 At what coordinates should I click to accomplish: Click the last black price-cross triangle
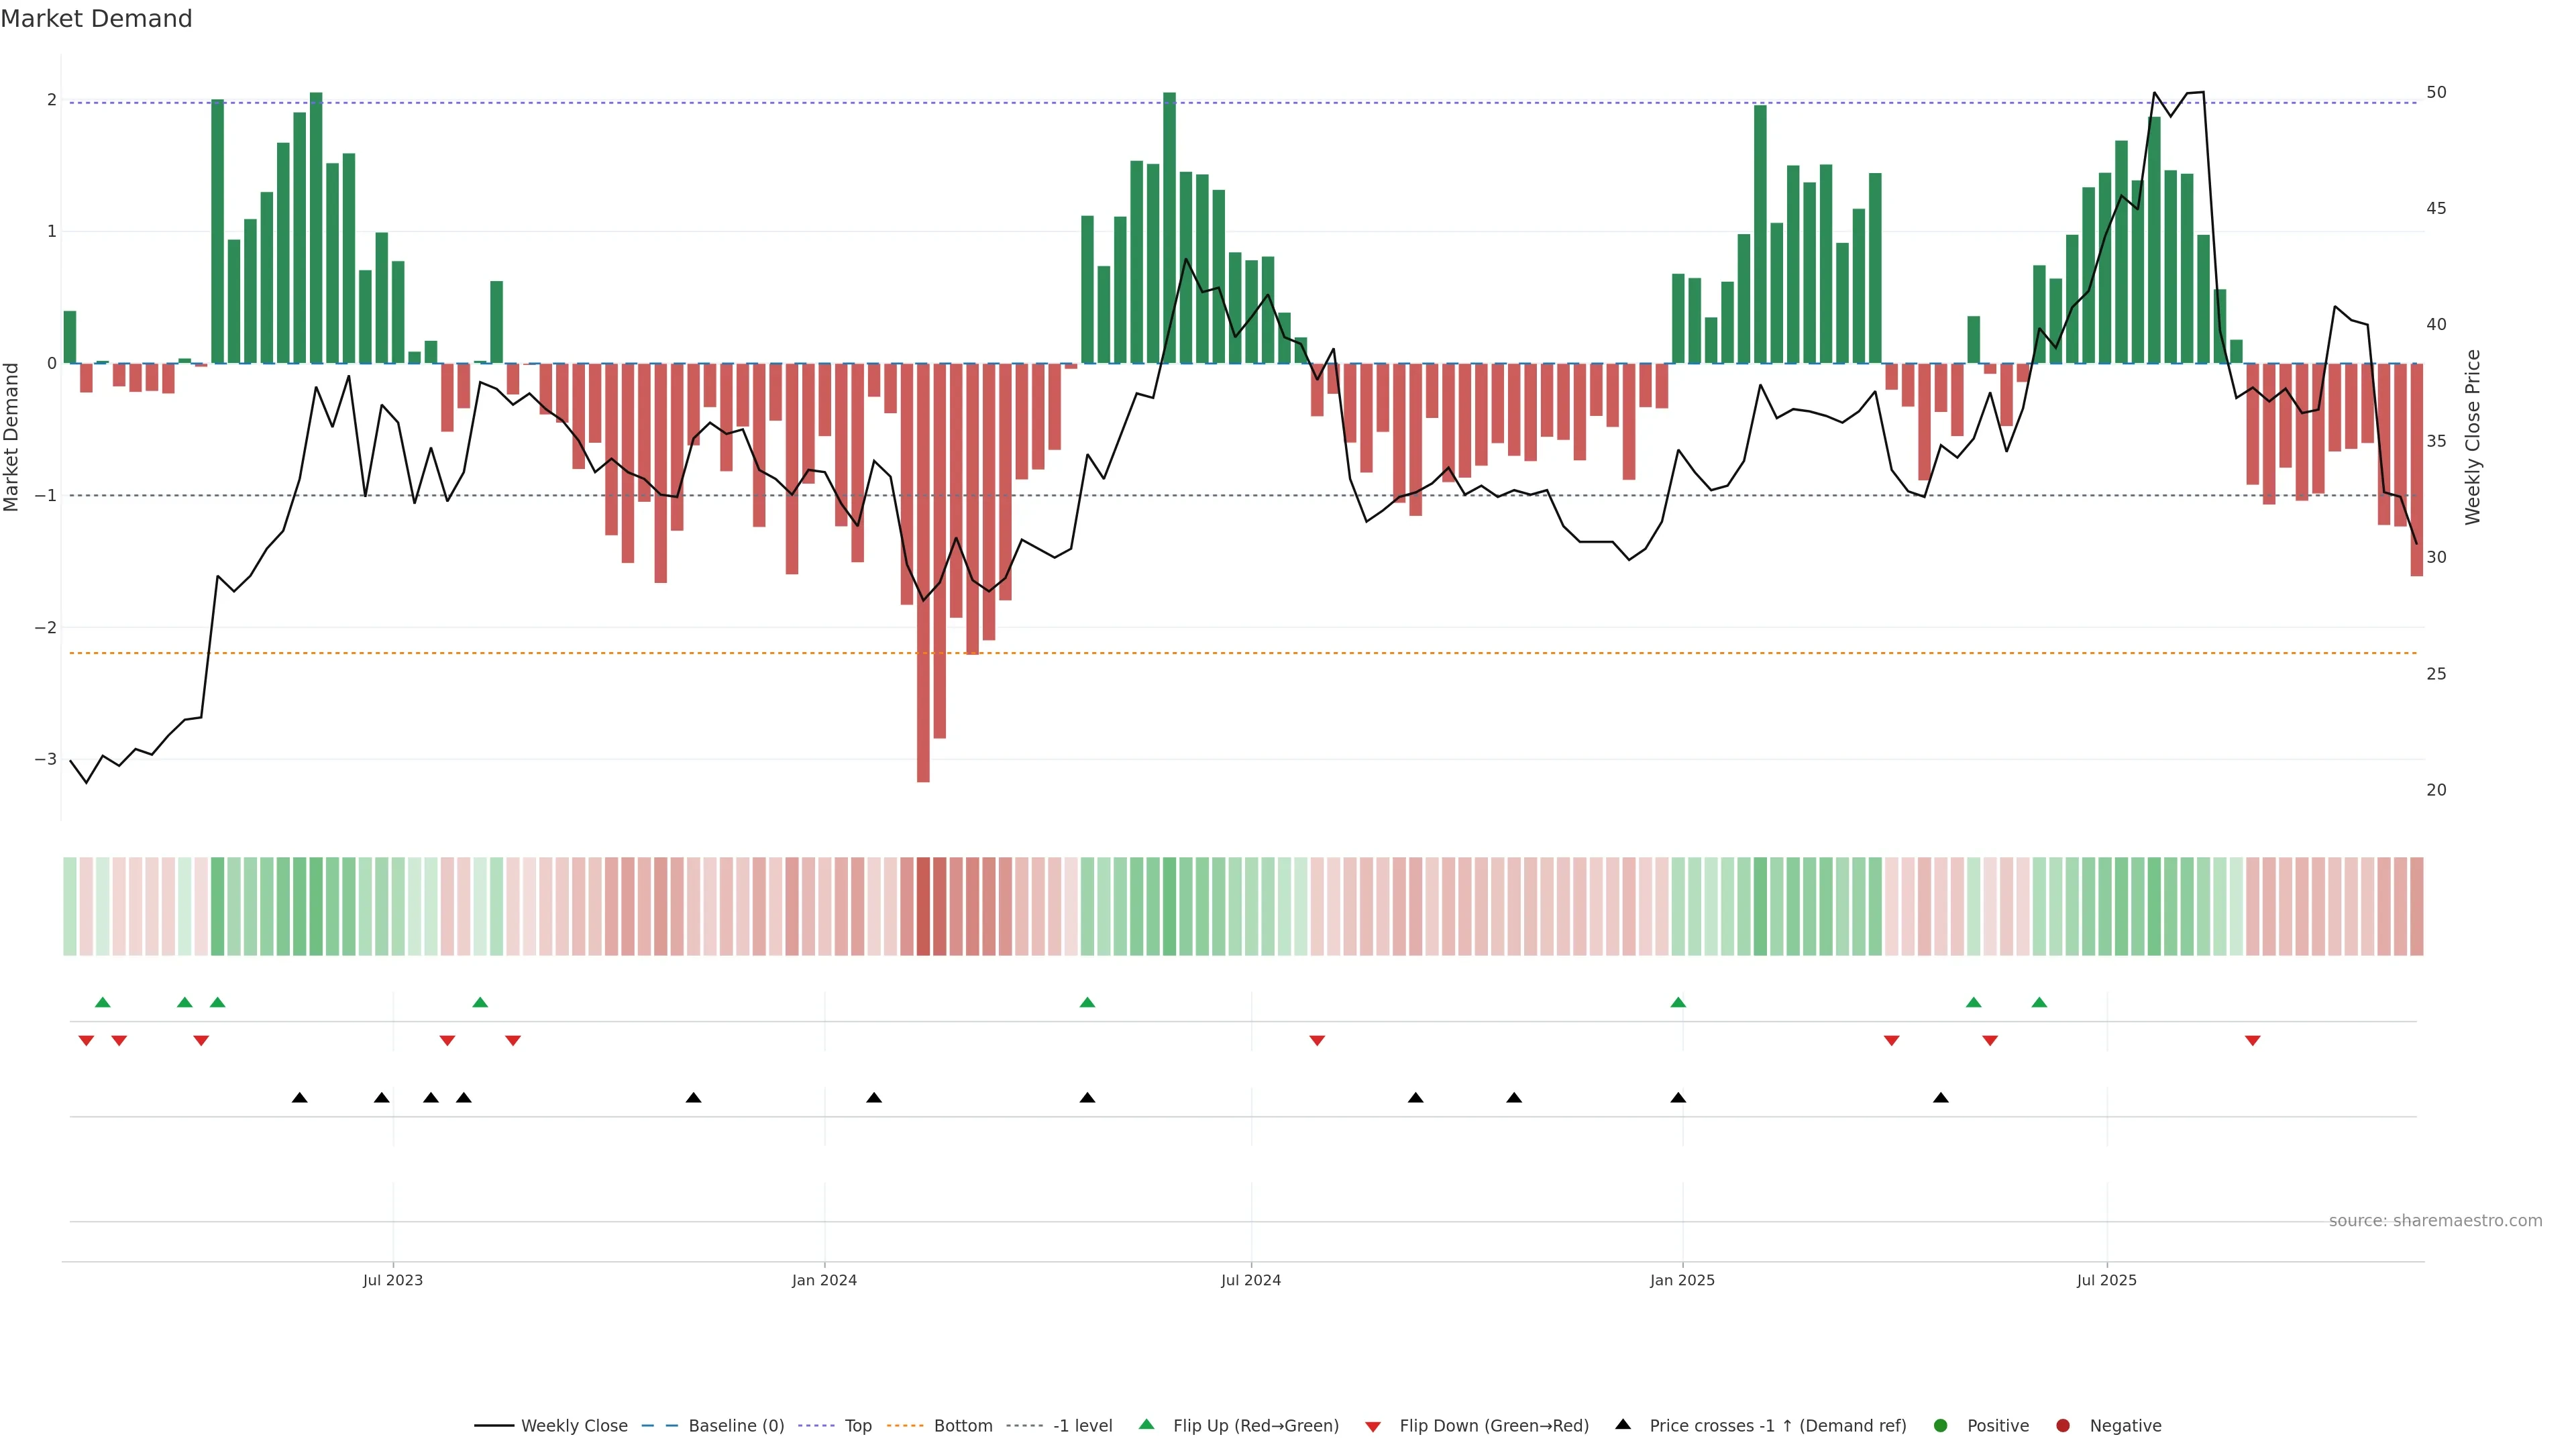(1940, 1098)
